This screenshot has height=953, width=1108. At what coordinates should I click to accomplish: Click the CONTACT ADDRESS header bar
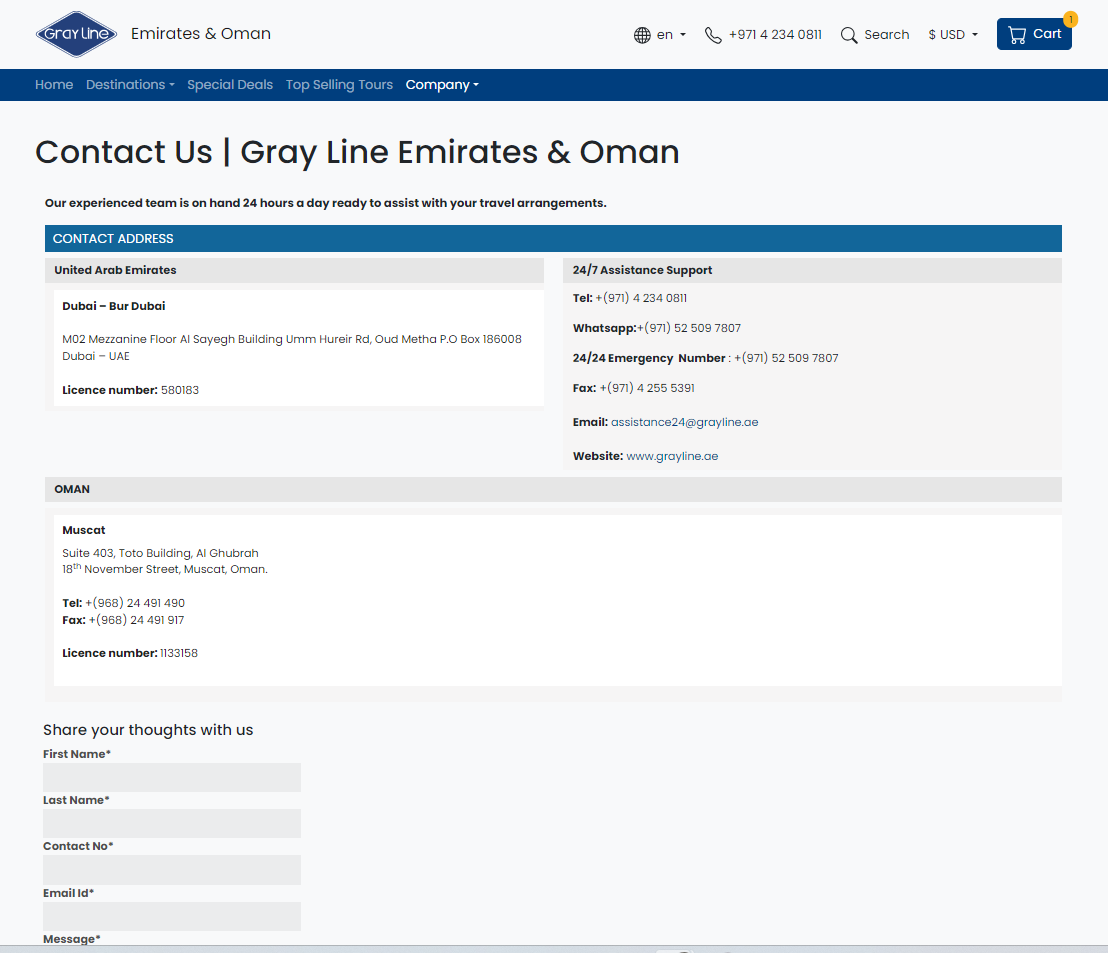click(553, 239)
